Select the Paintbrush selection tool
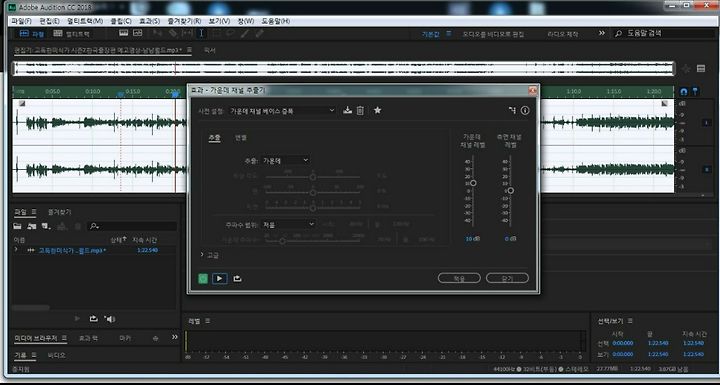The width and height of the screenshot is (720, 385). tap(245, 33)
